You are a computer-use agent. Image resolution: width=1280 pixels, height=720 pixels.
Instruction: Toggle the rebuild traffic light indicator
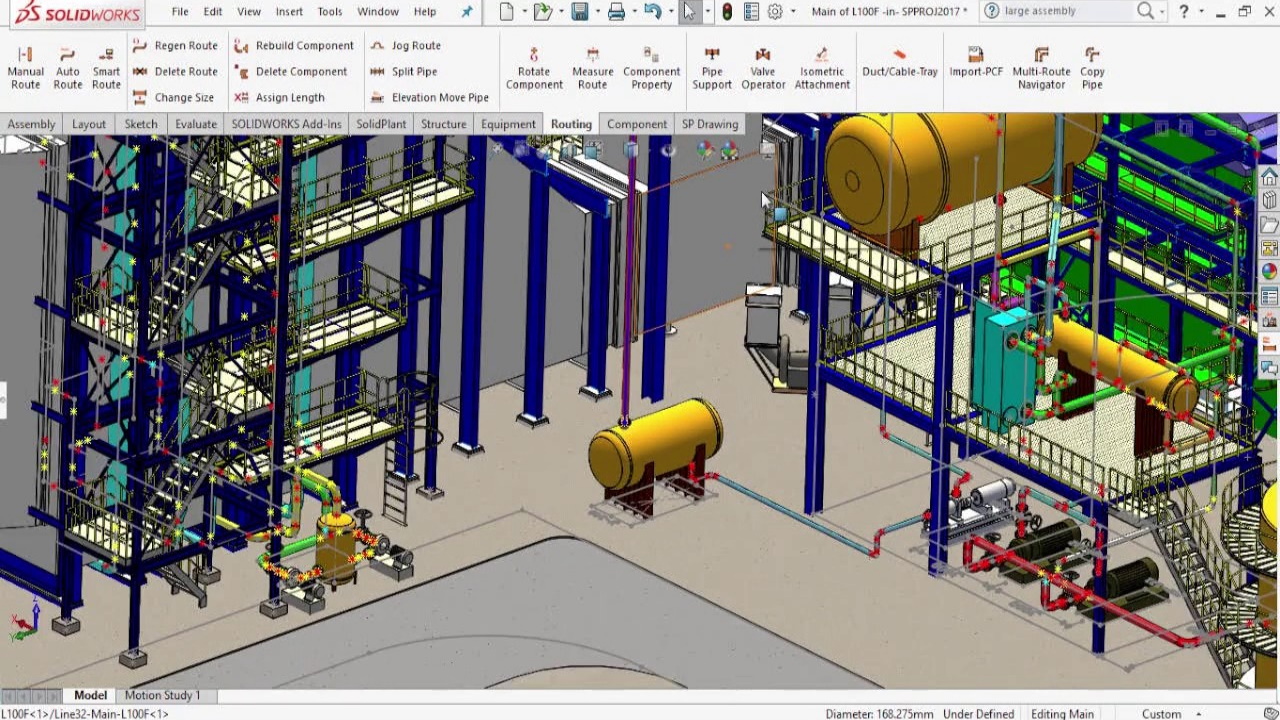tap(727, 12)
